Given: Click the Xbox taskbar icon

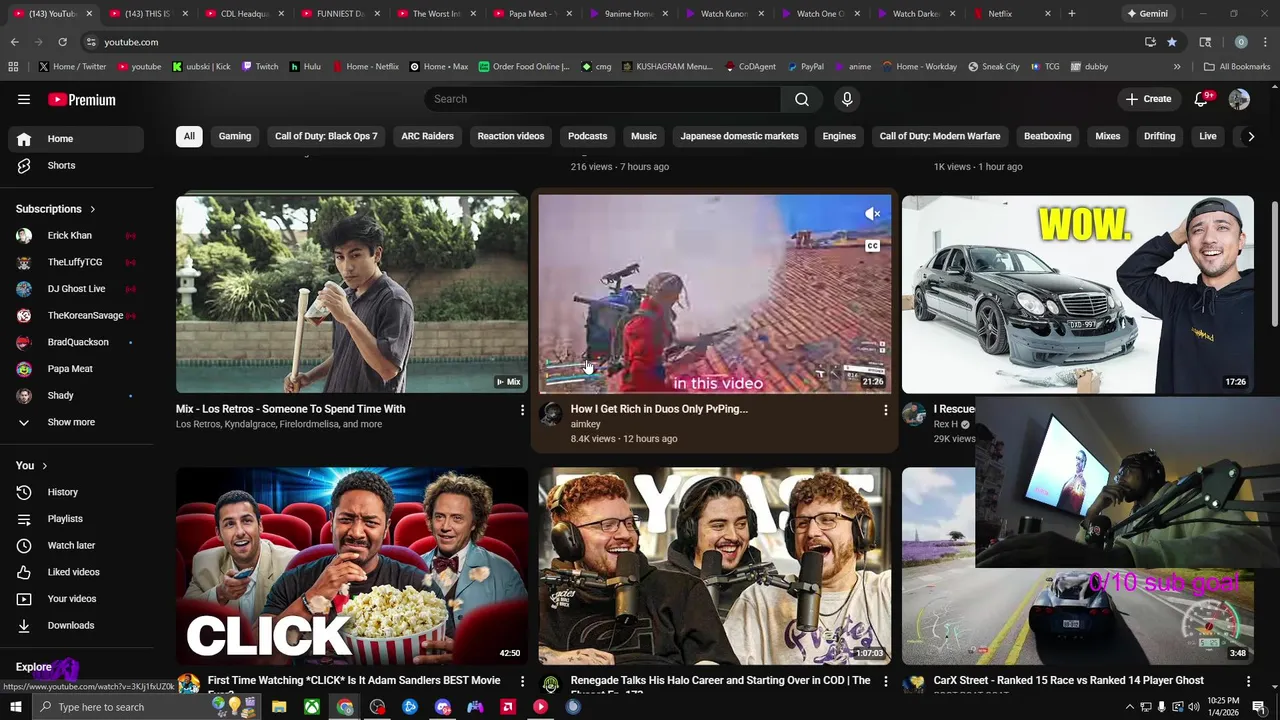Looking at the screenshot, I should (x=312, y=707).
